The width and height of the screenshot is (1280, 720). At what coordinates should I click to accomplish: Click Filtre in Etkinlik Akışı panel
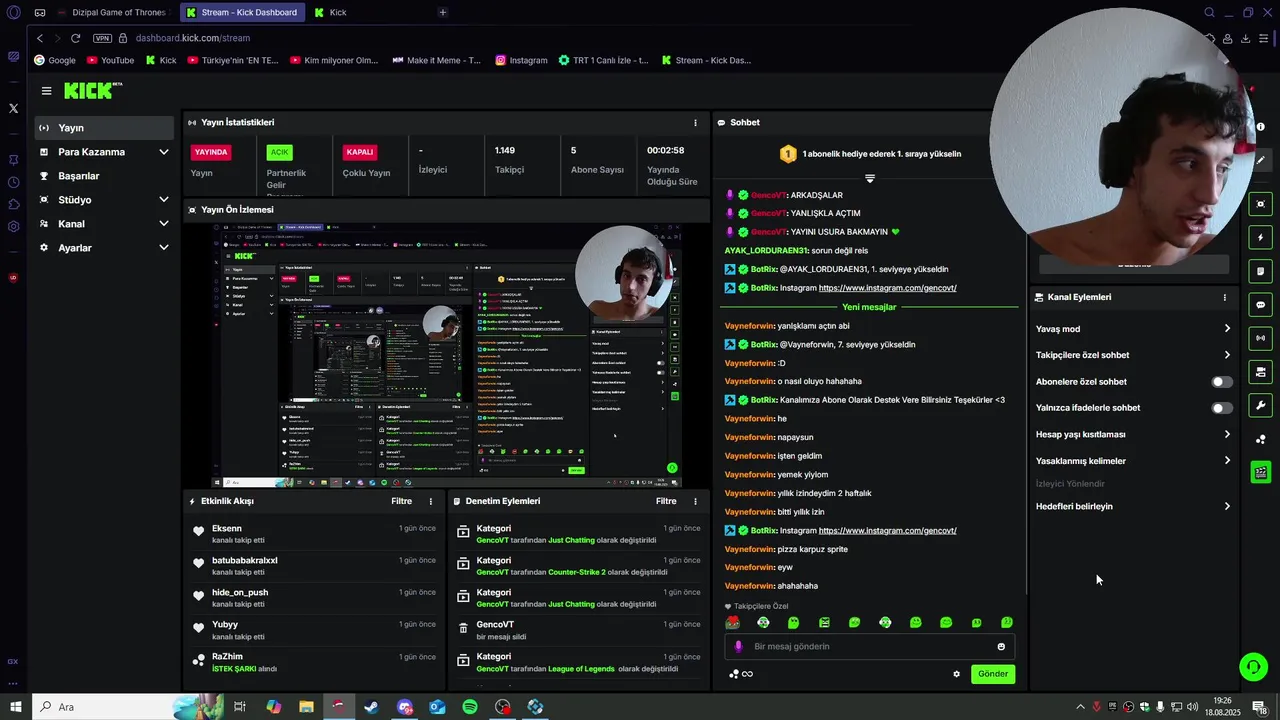(x=401, y=501)
